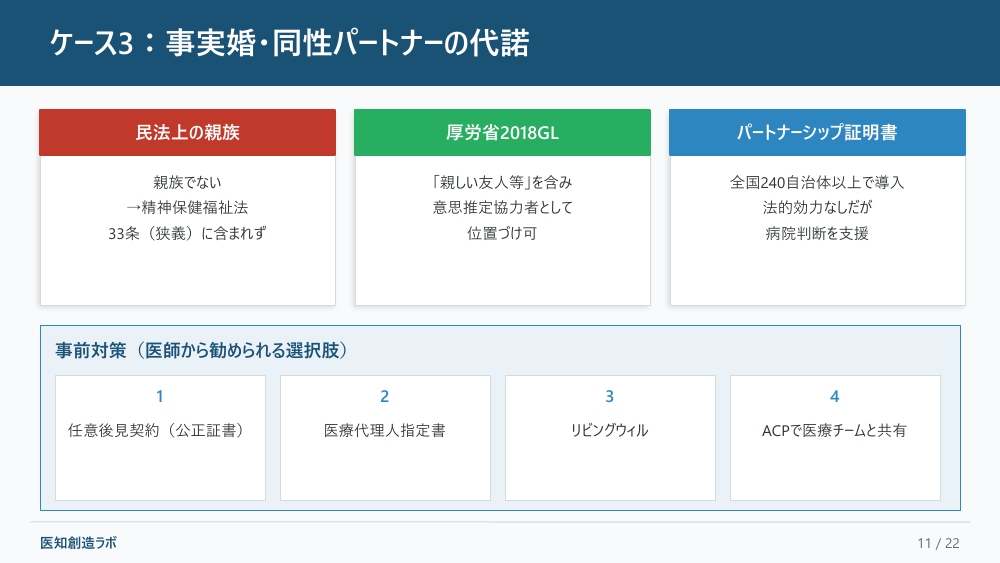Click number 1 above 任意後見契約

click(x=160, y=397)
